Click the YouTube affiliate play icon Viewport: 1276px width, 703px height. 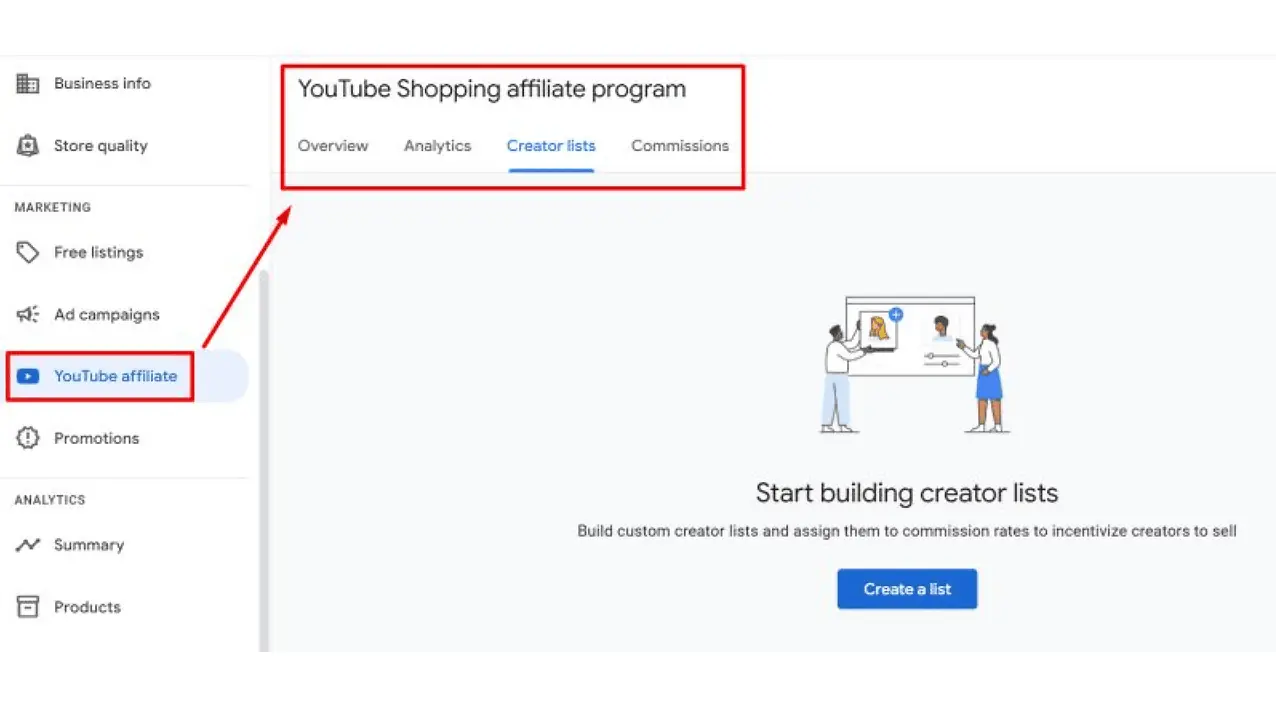tap(28, 377)
